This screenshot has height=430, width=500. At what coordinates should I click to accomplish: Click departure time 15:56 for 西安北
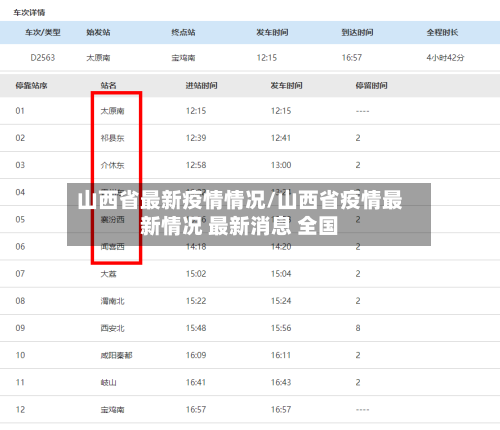[x=281, y=328]
